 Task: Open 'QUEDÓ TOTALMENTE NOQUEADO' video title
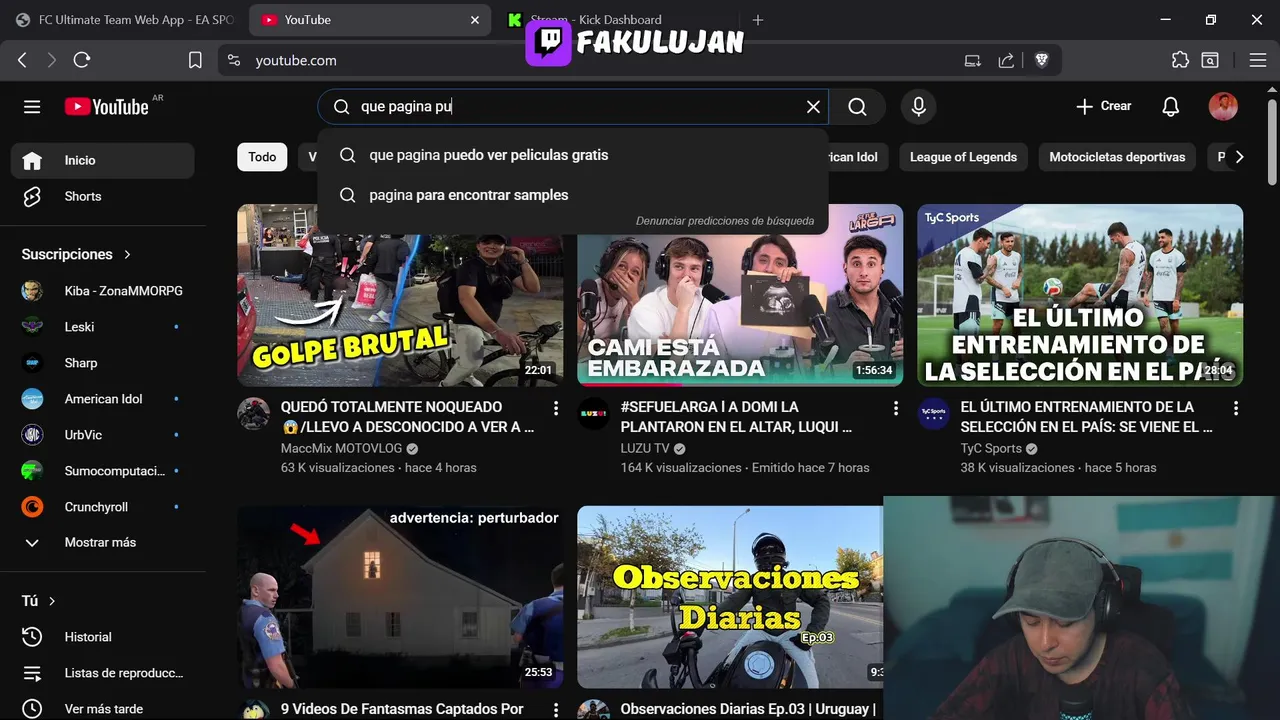pos(407,417)
